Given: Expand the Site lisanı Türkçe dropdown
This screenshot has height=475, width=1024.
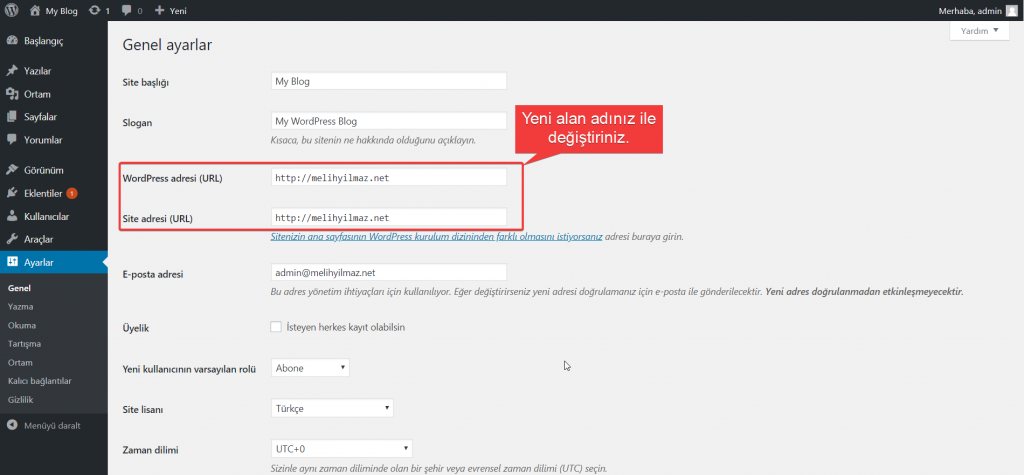Looking at the screenshot, I should 332,409.
